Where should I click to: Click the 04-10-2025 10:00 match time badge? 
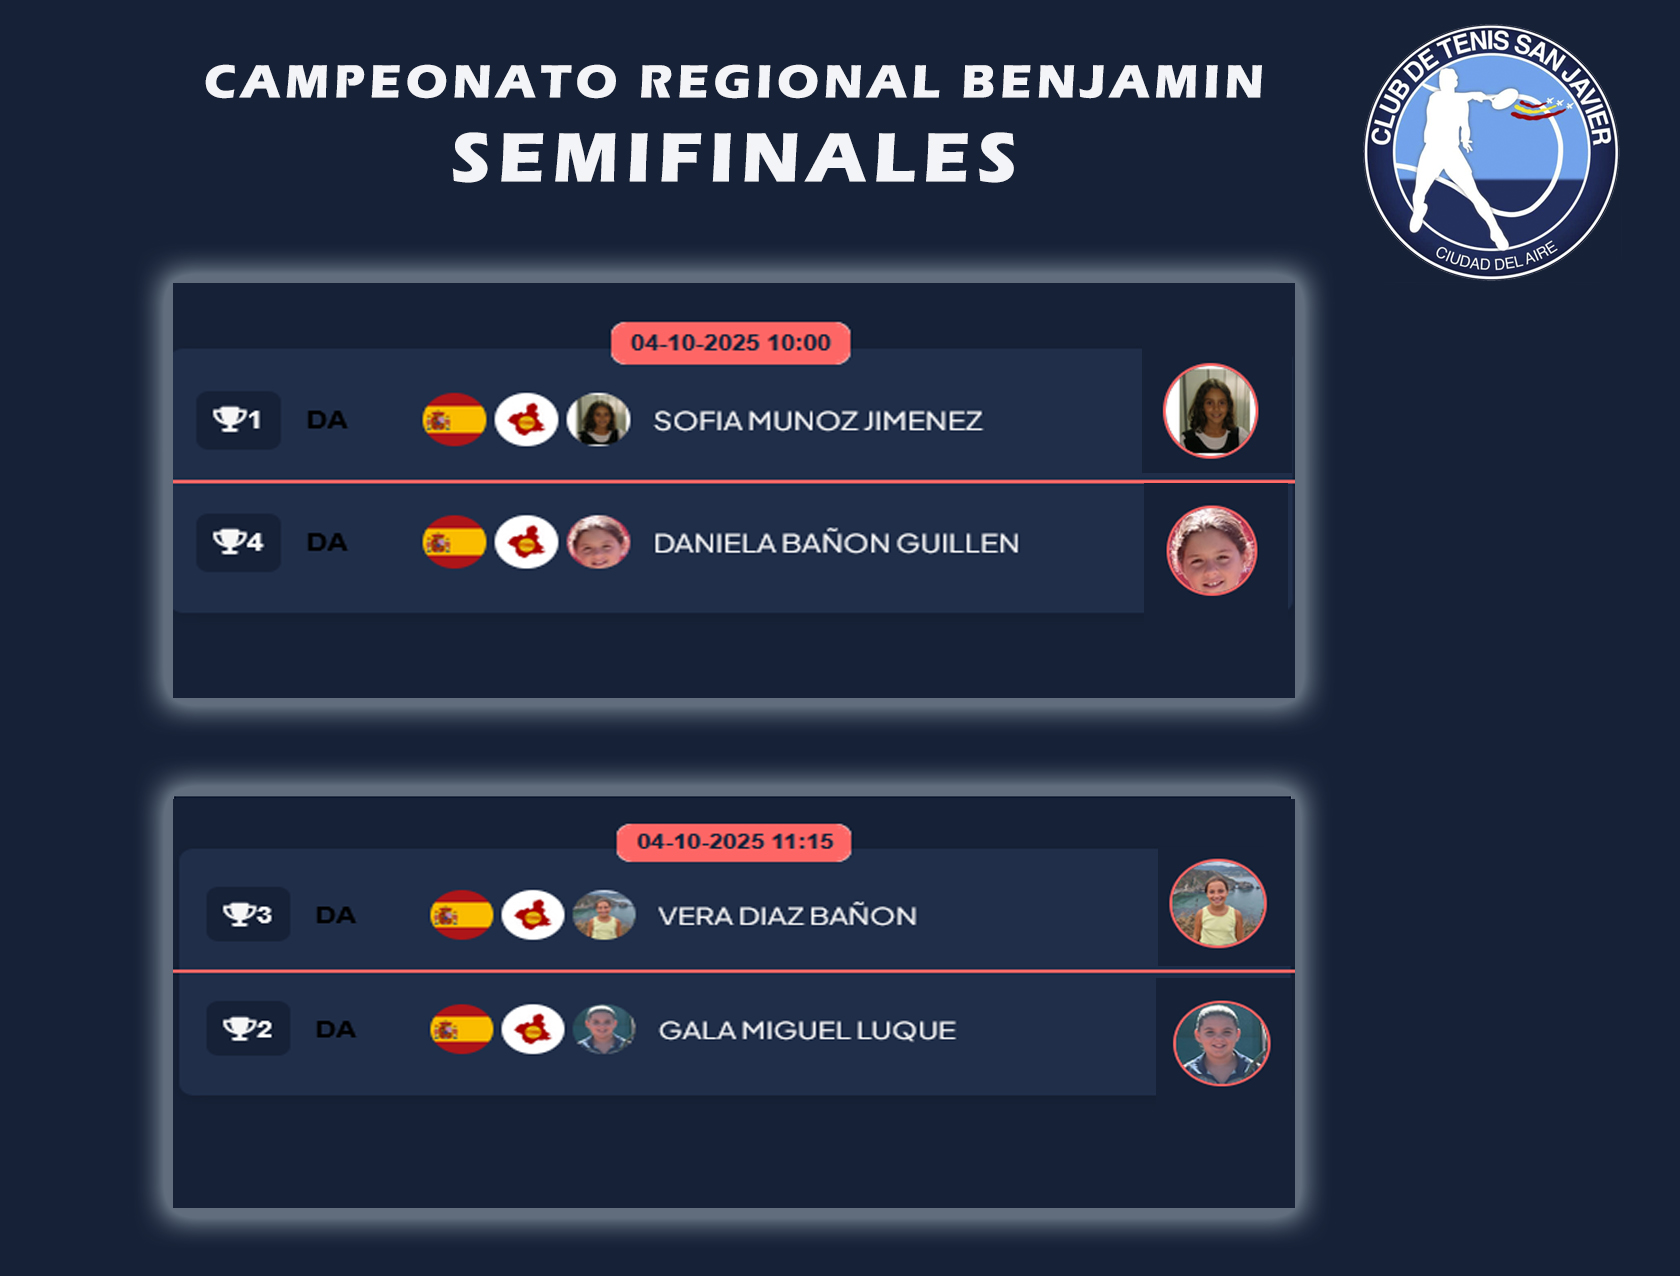point(730,343)
